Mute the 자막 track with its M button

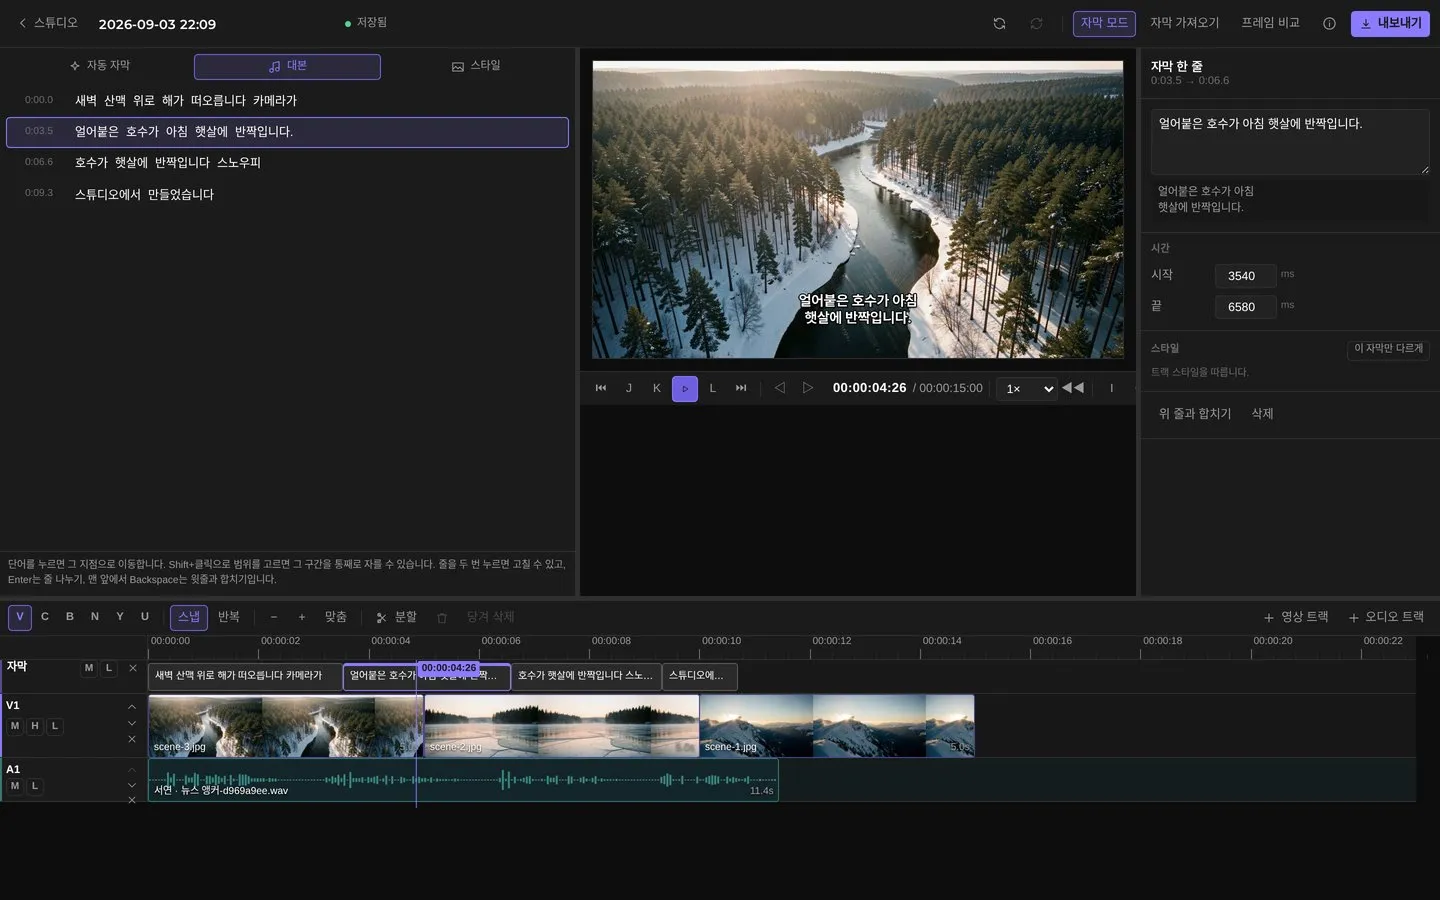[x=89, y=668]
